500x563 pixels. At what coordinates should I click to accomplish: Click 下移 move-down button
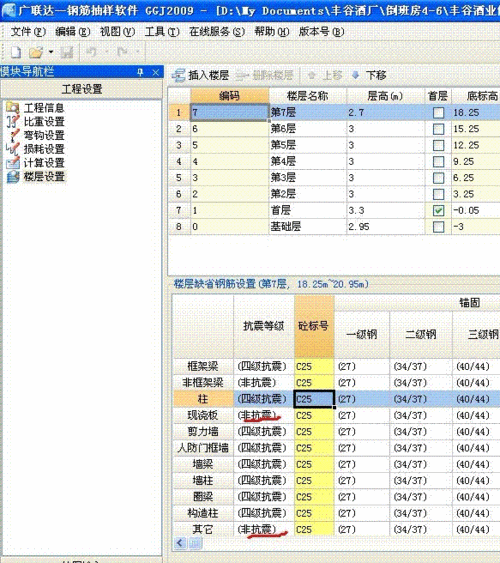point(369,75)
